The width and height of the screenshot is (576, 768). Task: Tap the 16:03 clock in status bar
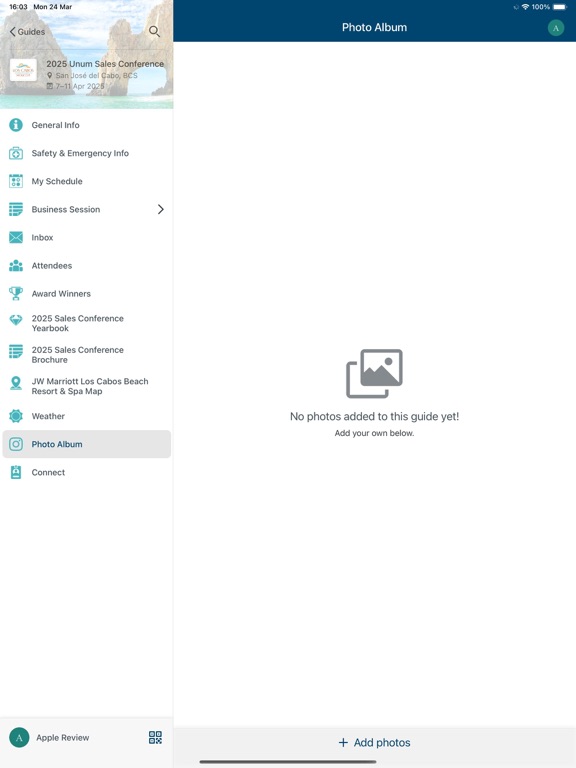click(18, 7)
